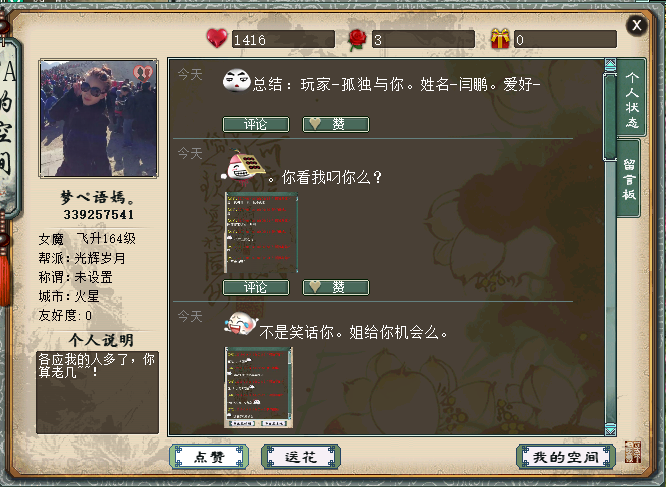The image size is (666, 487).
Task: Click the red seal stamp icon
Action: [x=633, y=452]
